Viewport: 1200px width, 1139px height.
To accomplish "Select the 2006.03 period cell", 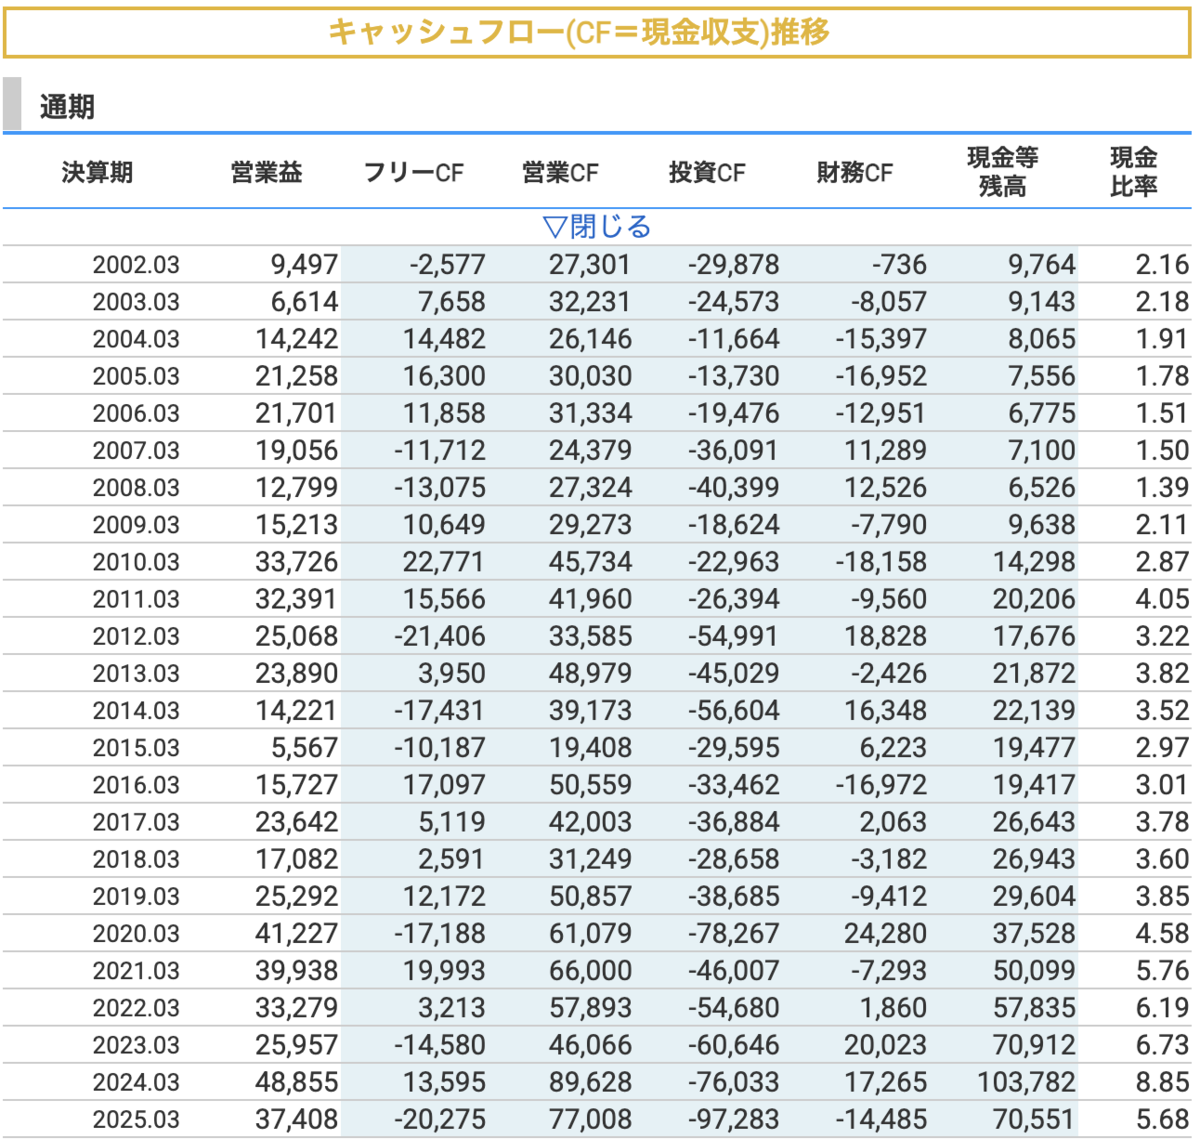I will 136,413.
